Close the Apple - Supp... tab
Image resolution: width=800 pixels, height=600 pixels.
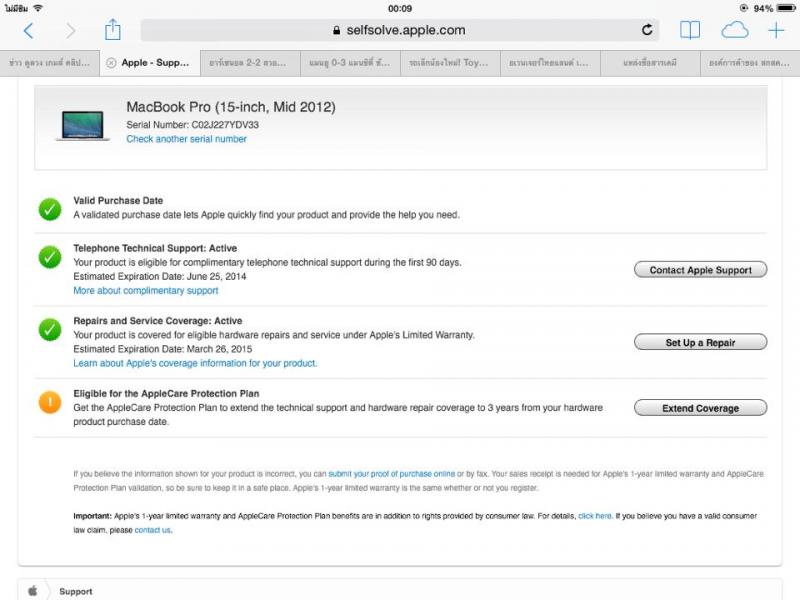click(111, 63)
